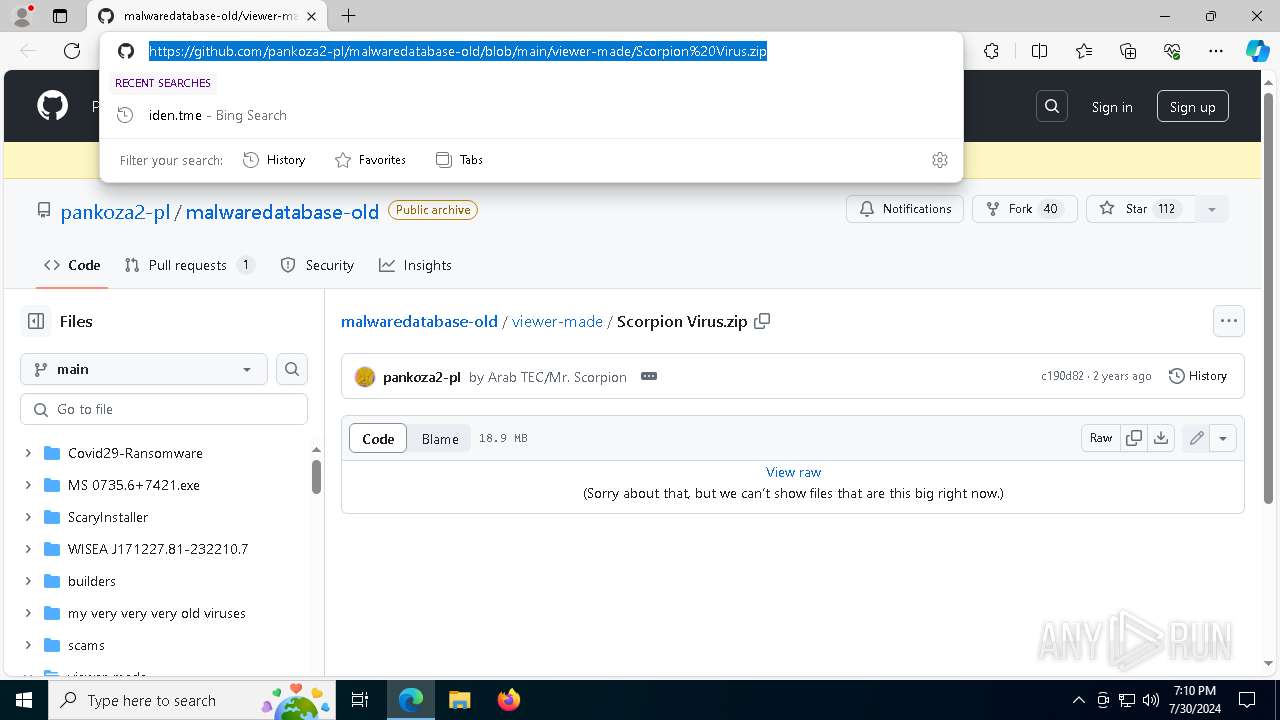Open edit options dropdown next to pencil
1280x720 pixels.
click(1223, 438)
